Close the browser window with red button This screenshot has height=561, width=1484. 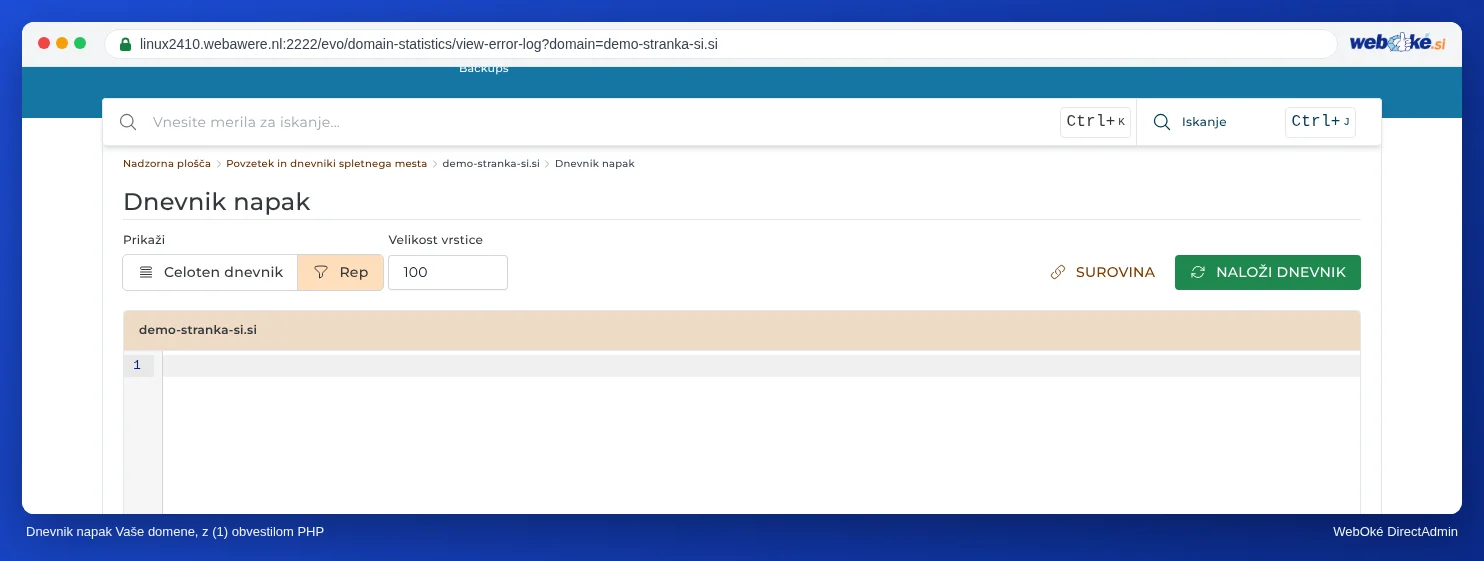click(44, 43)
